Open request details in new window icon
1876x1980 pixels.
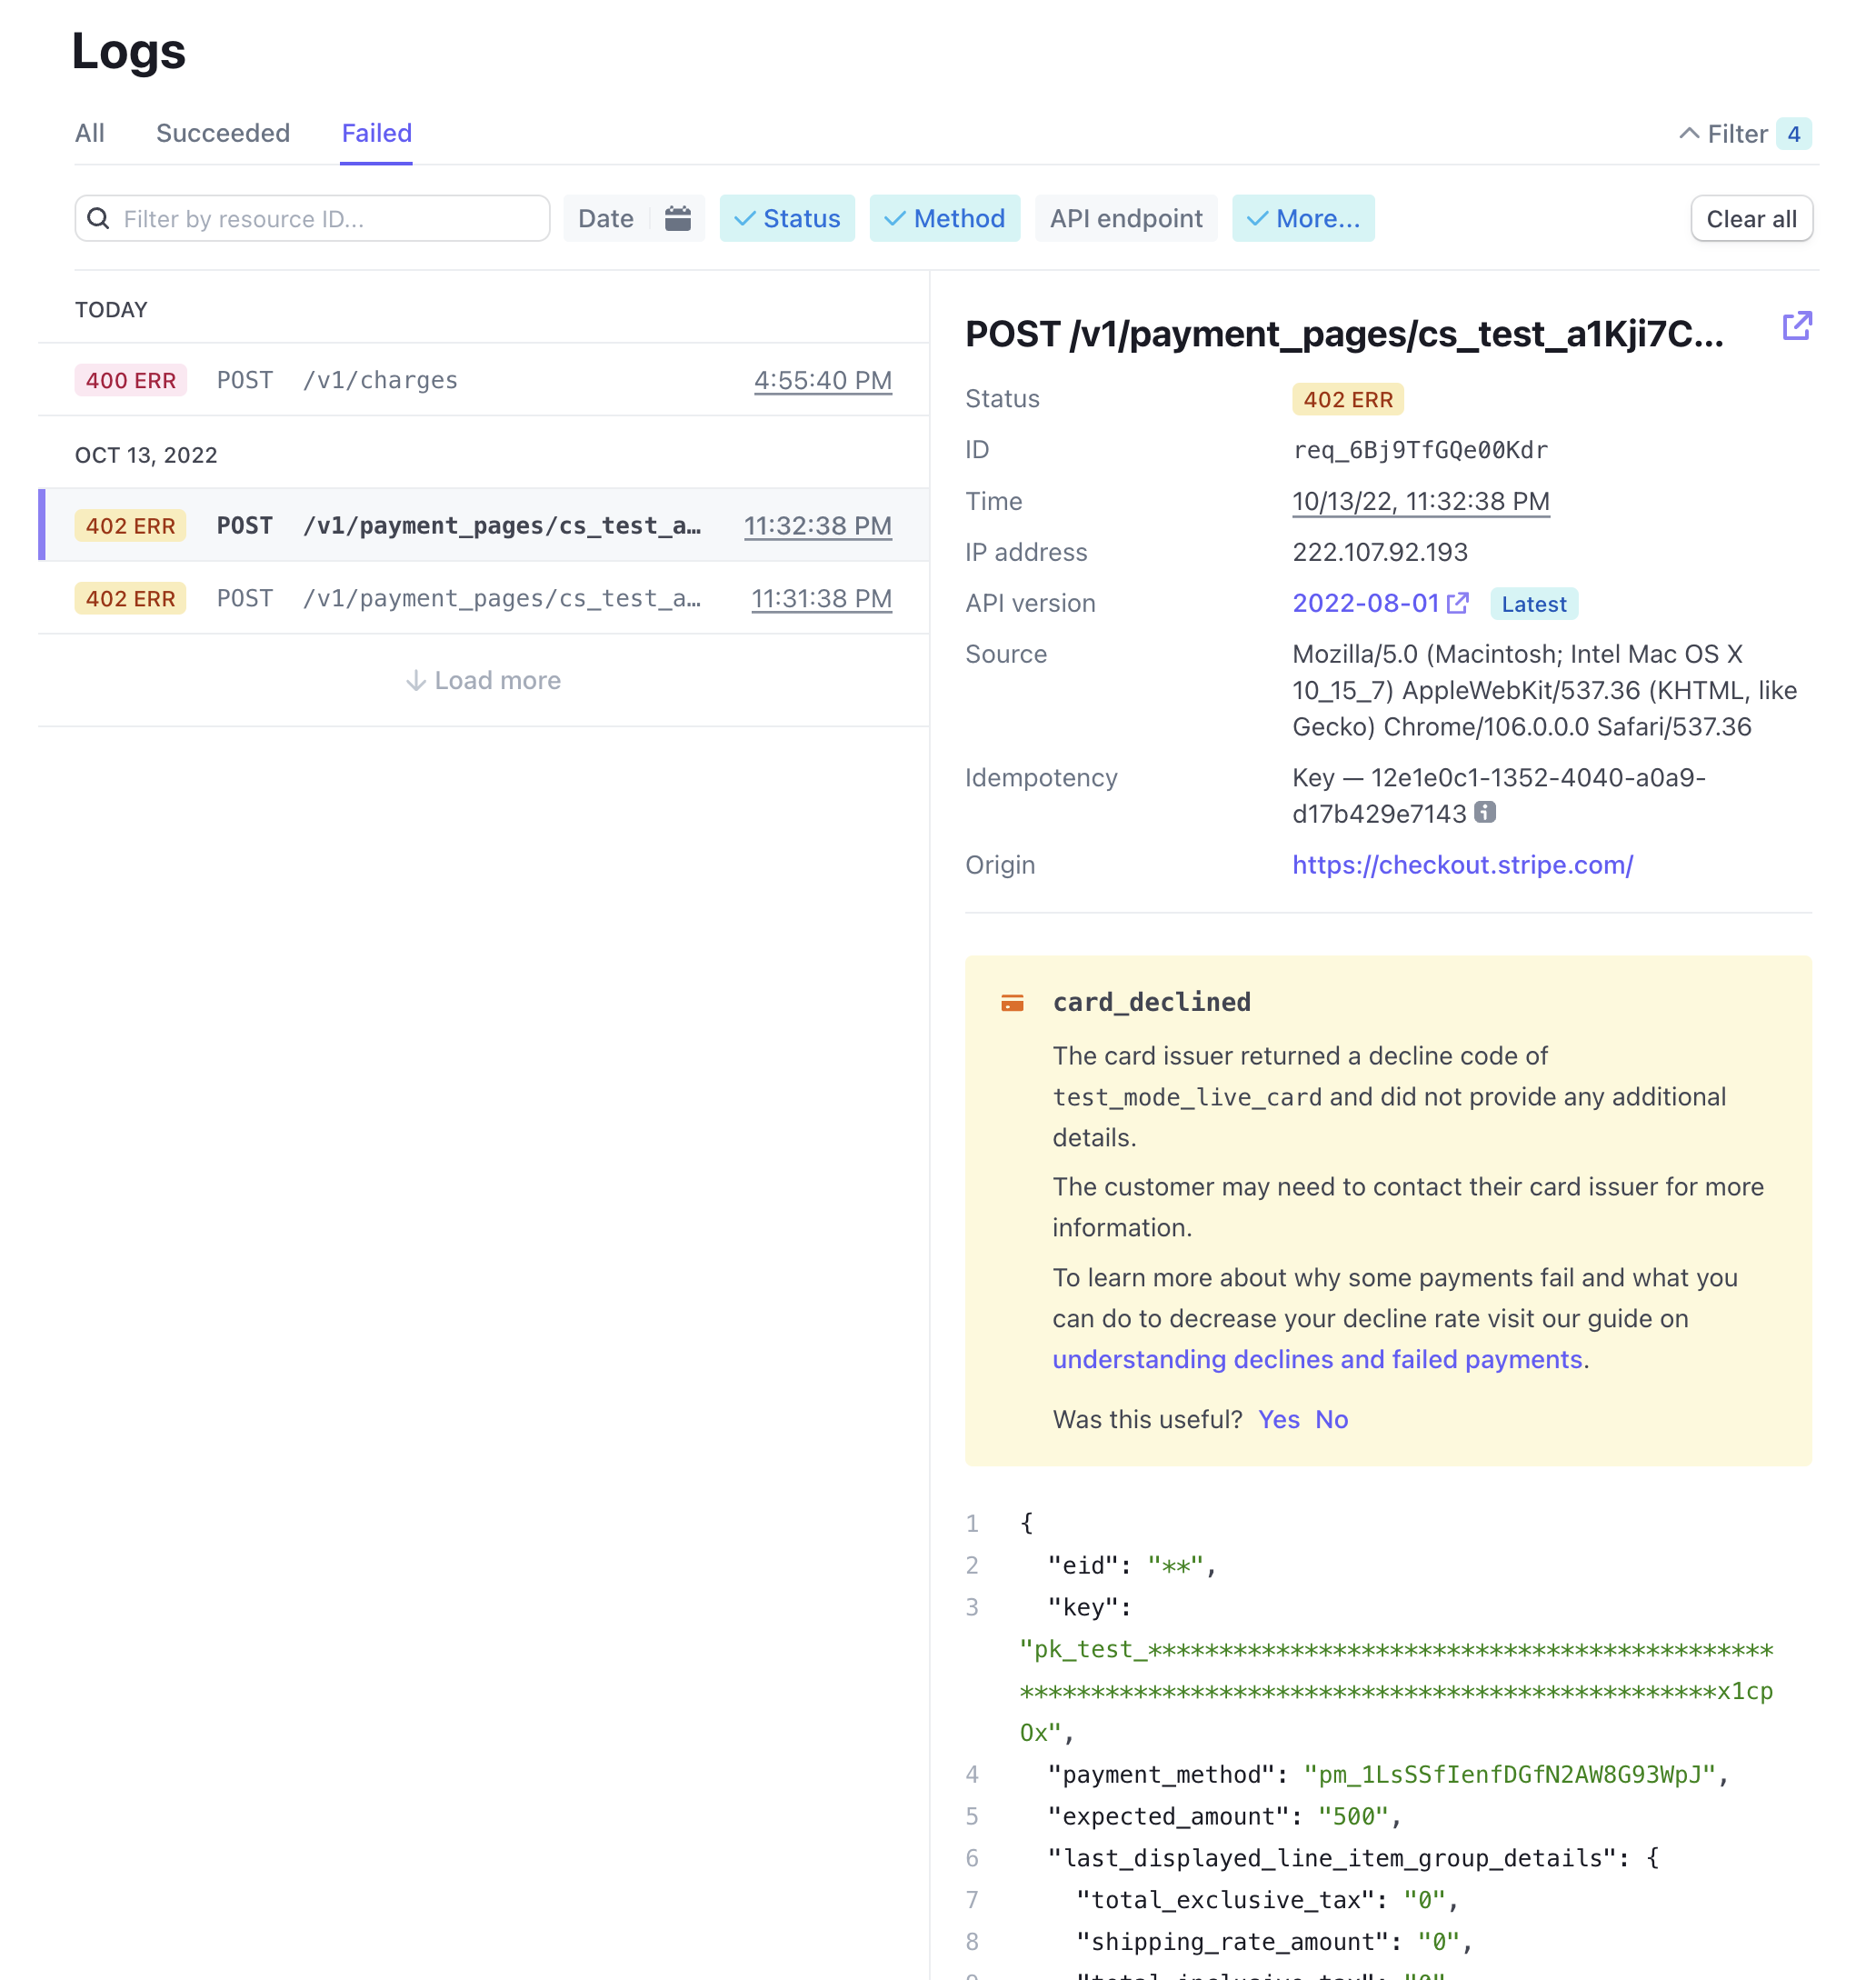(1796, 326)
